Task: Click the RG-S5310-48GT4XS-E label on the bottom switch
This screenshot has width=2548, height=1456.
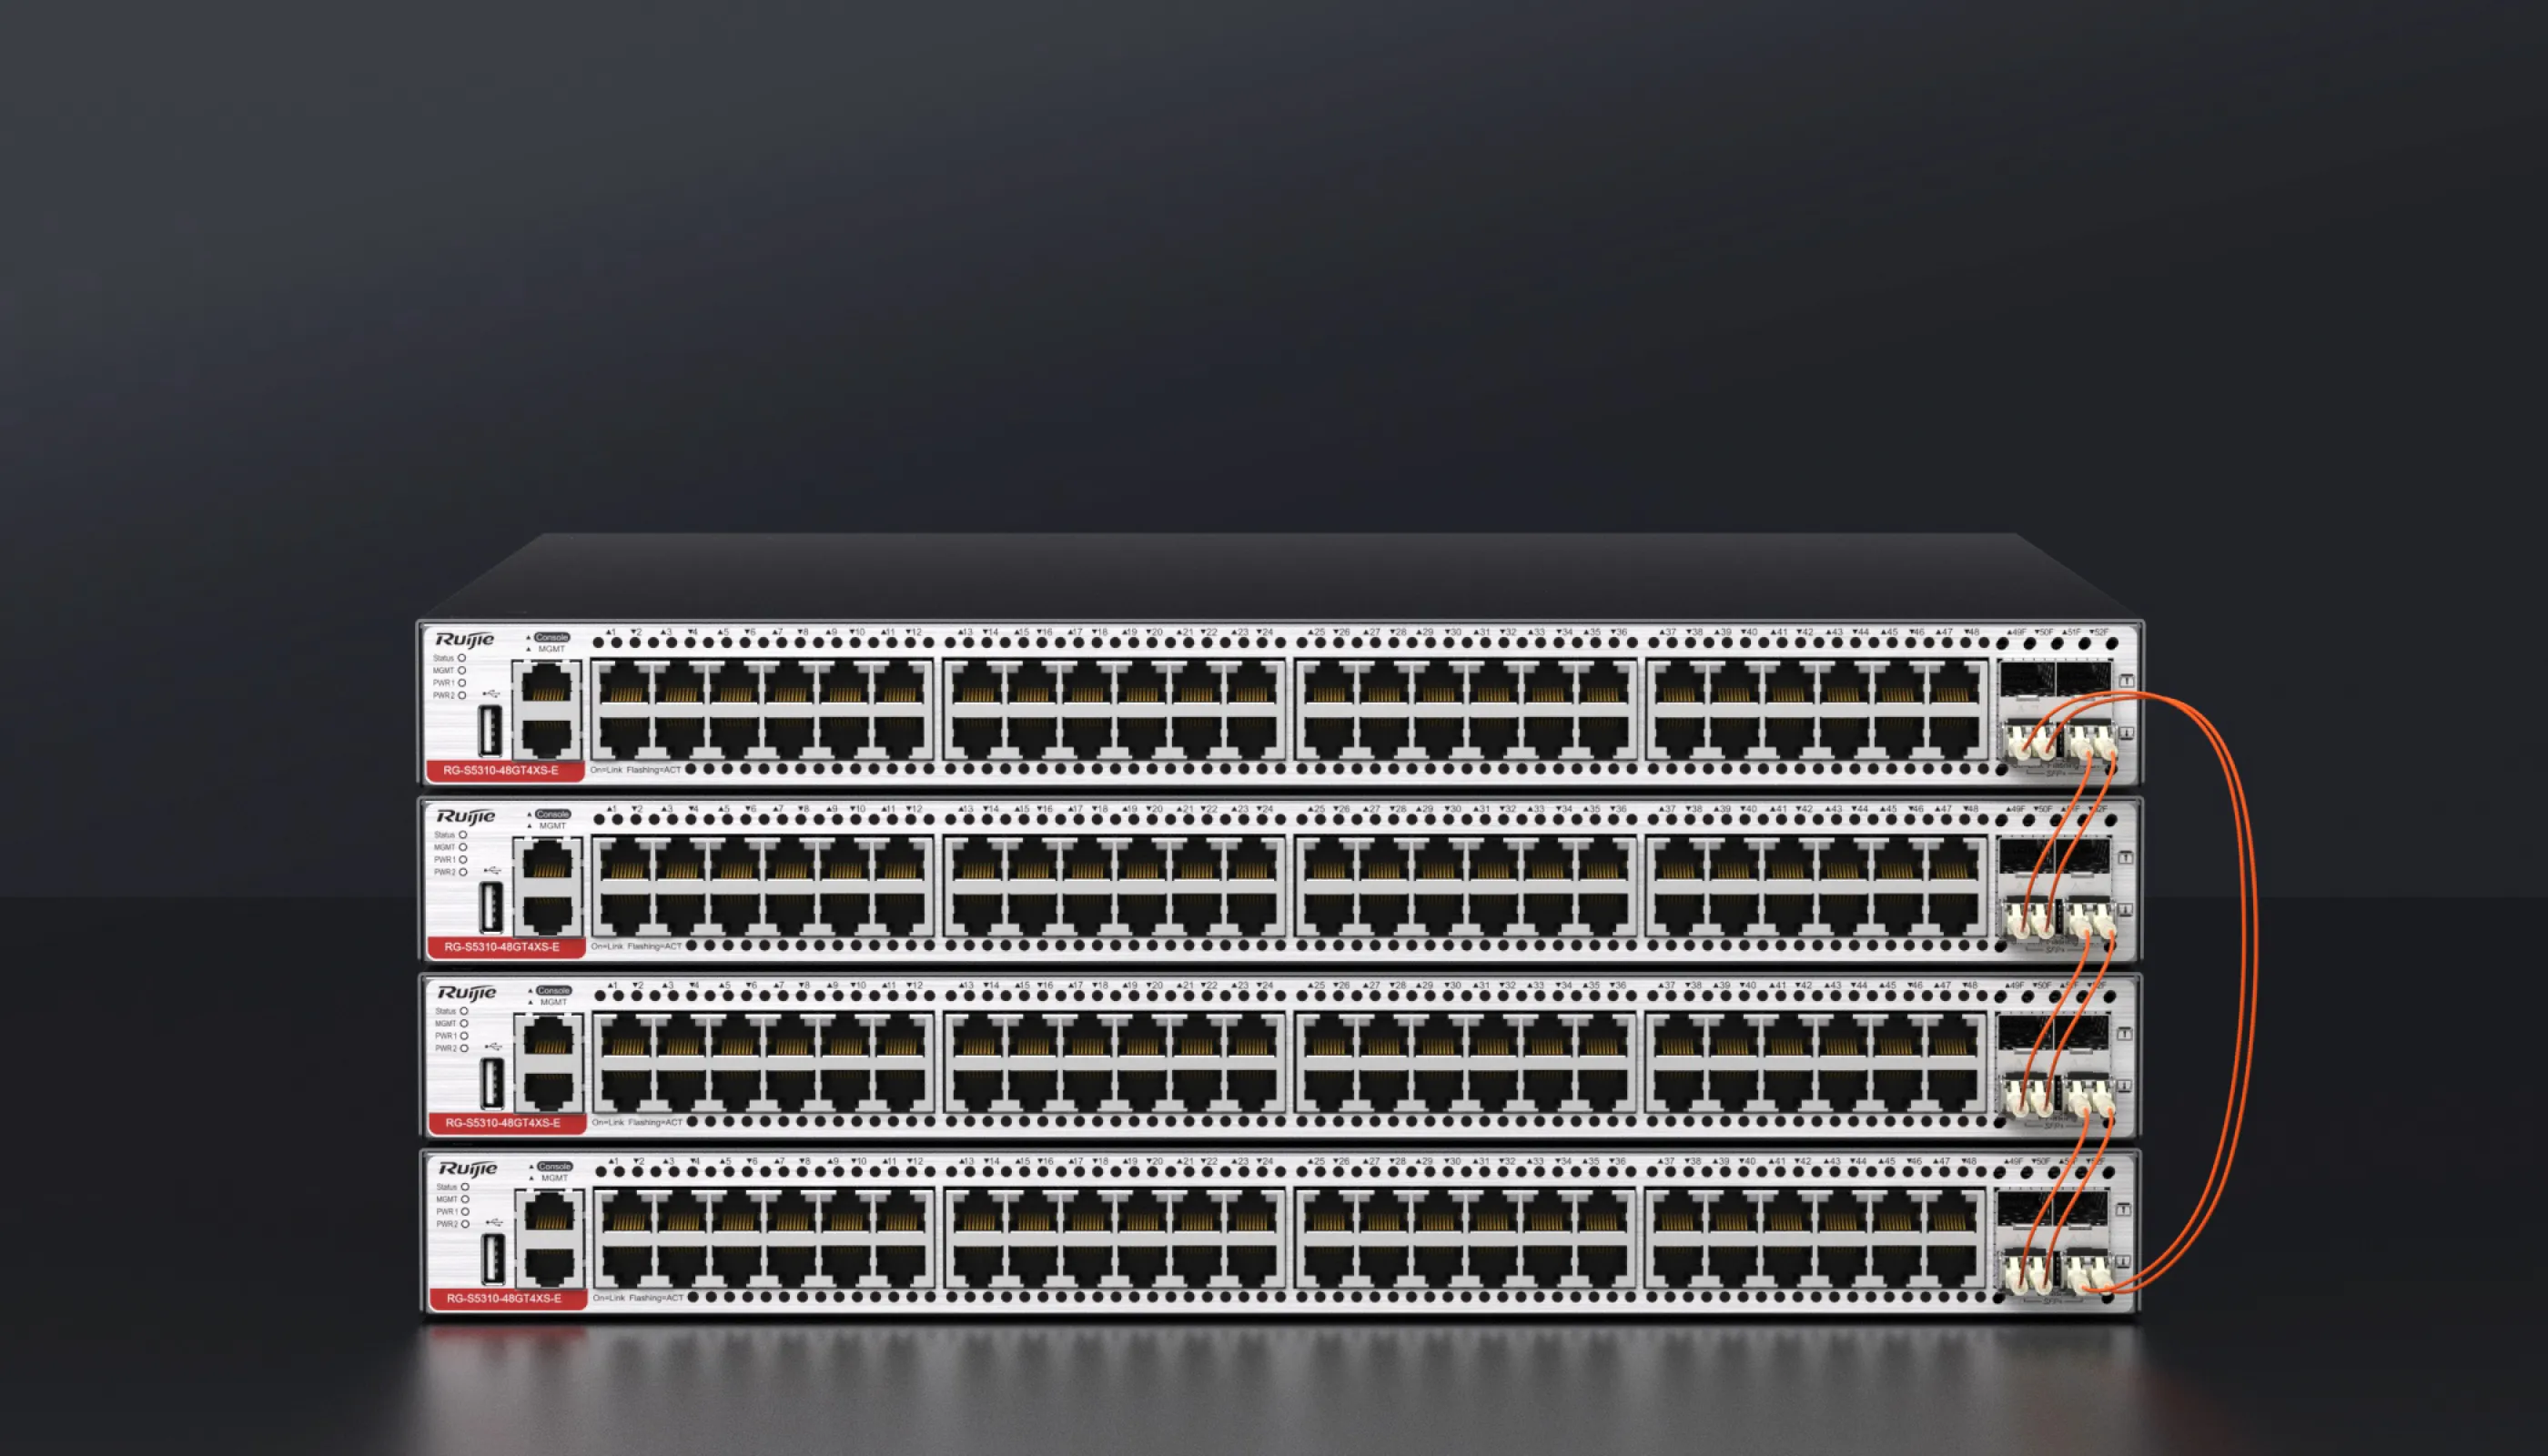Action: point(504,1298)
